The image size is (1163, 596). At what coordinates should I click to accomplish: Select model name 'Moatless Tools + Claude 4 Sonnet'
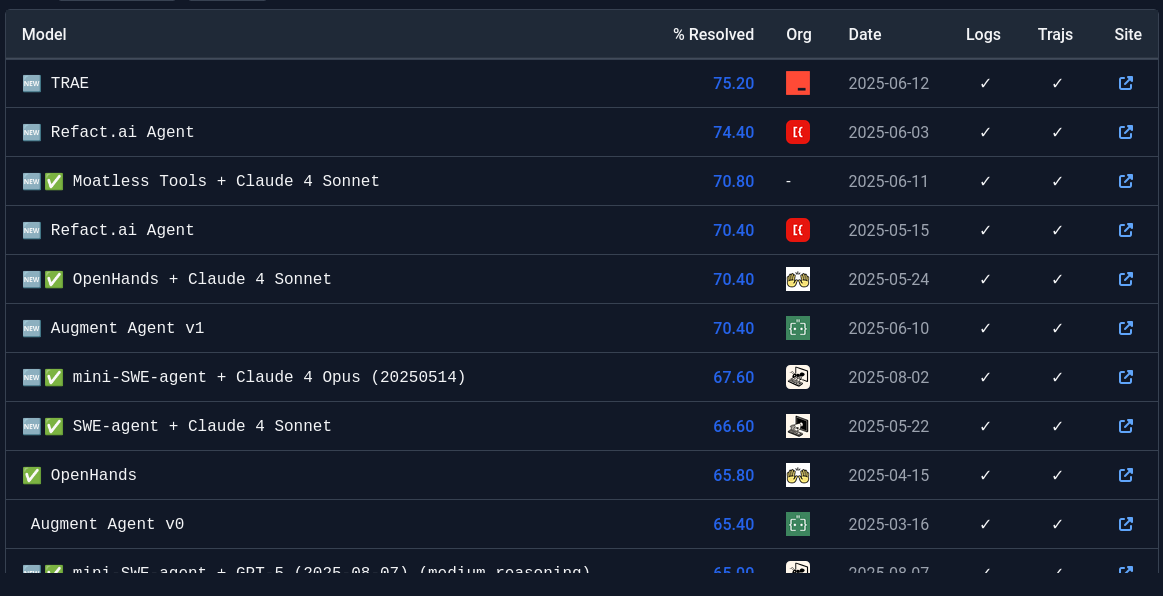click(226, 181)
